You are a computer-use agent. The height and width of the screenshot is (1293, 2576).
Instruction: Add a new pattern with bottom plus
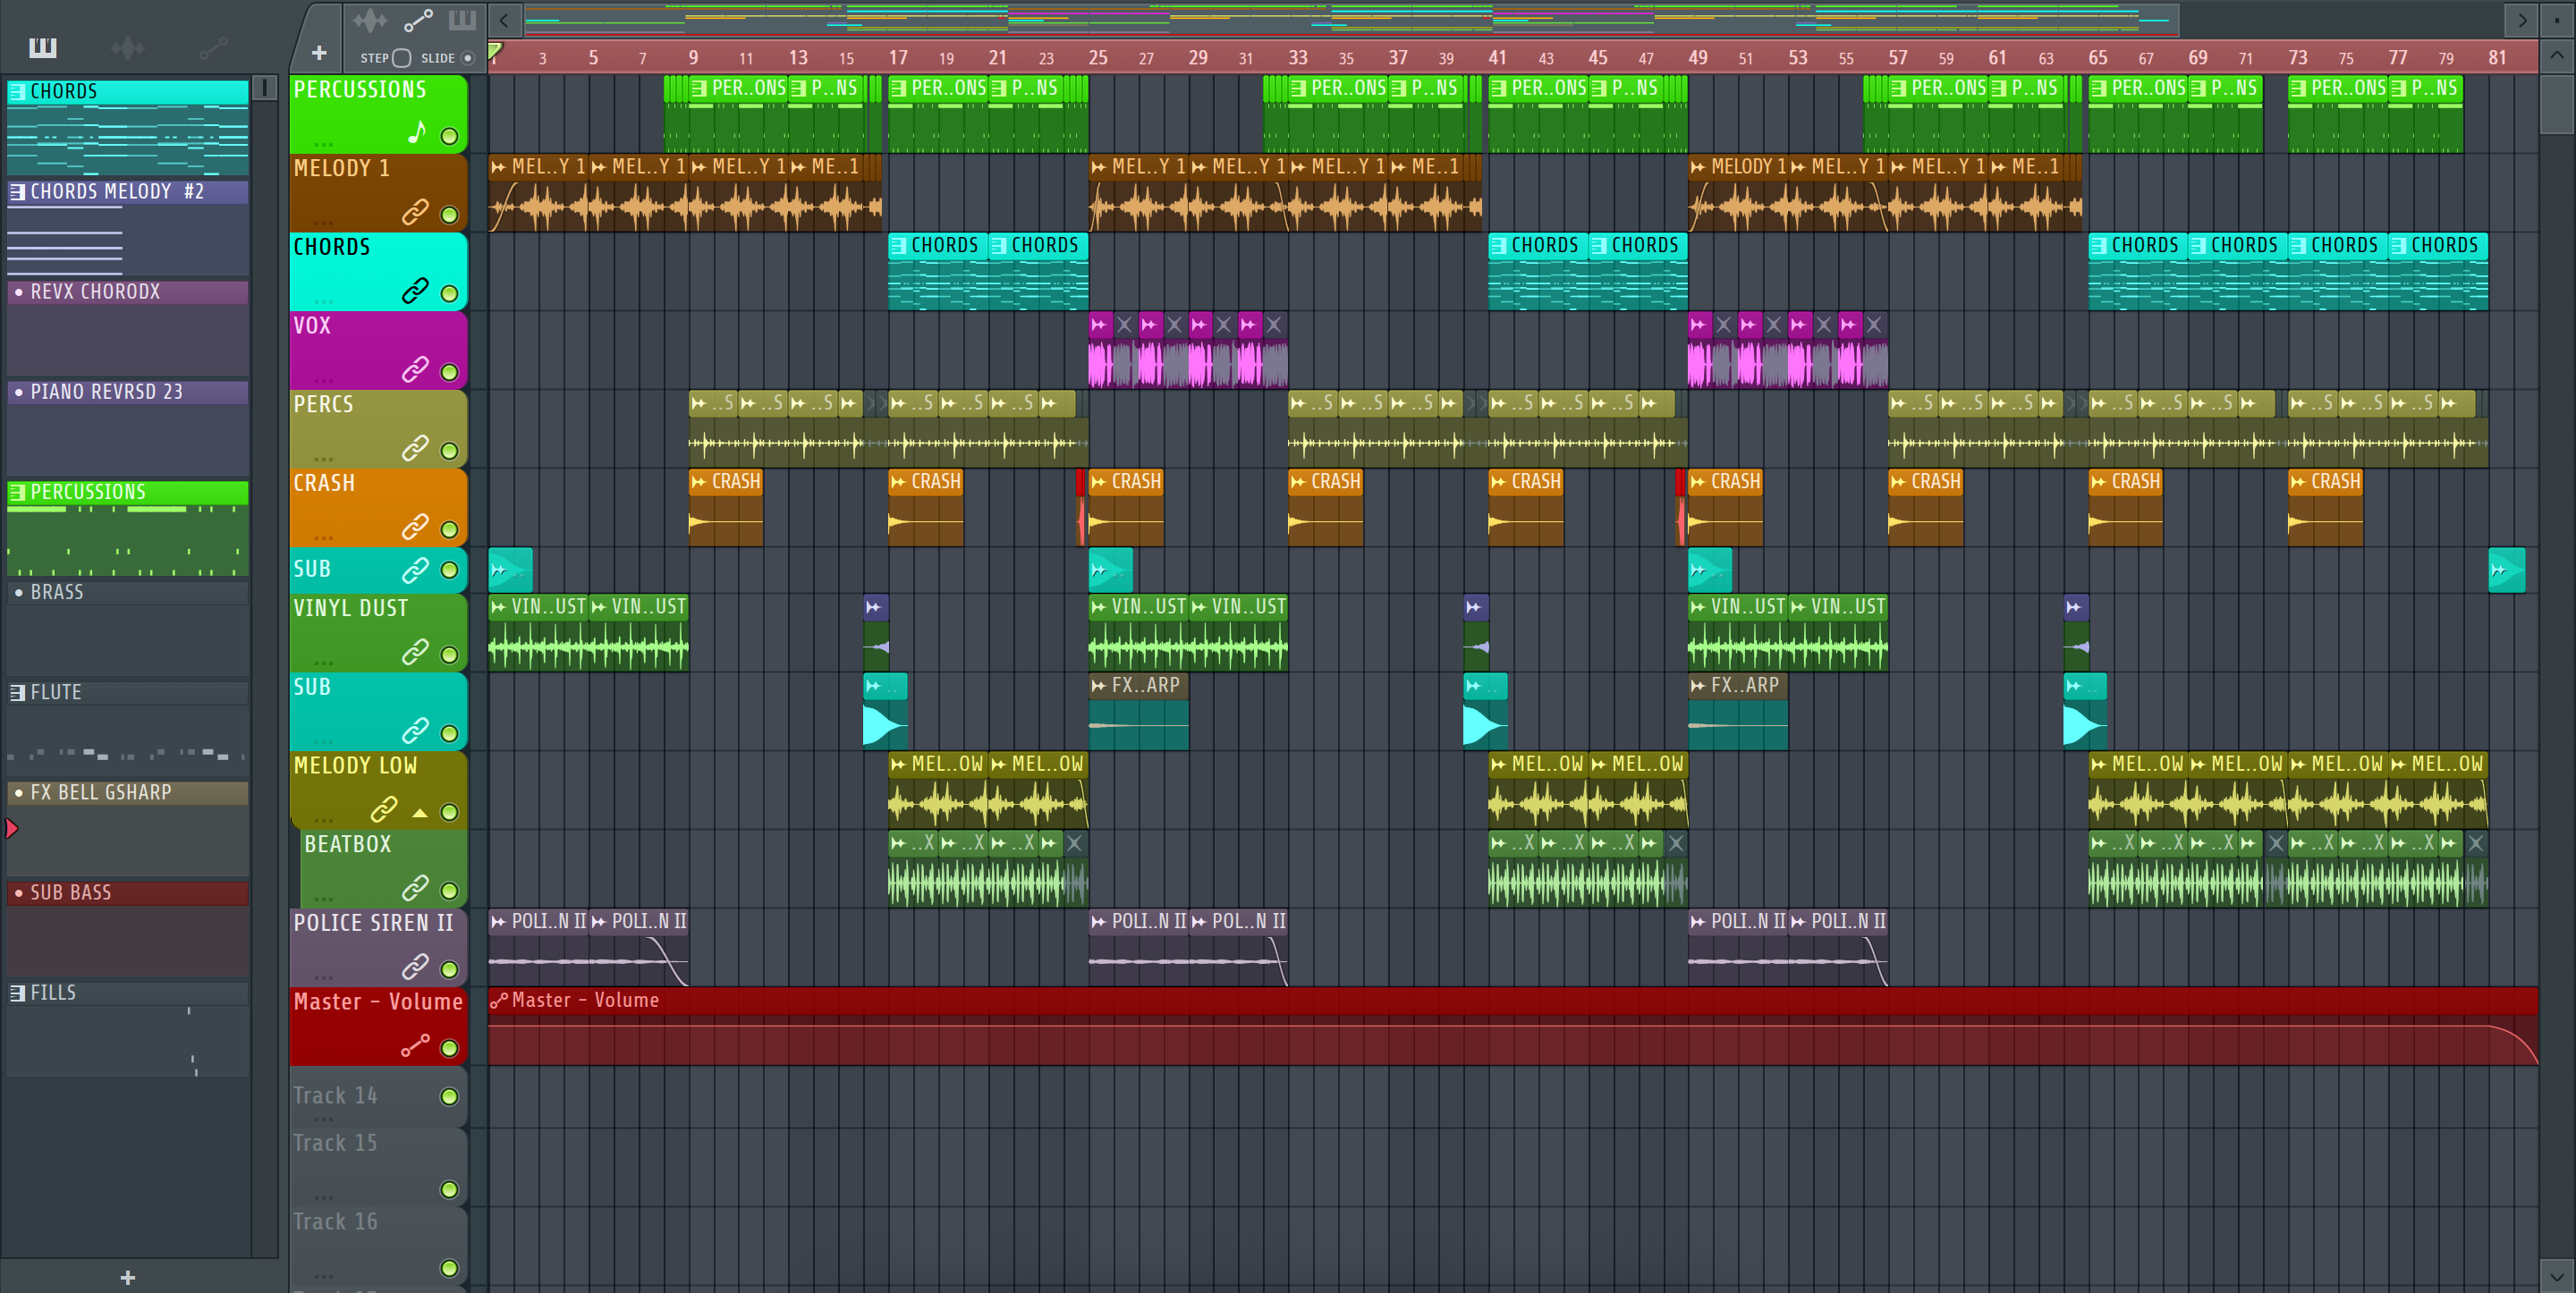point(128,1277)
